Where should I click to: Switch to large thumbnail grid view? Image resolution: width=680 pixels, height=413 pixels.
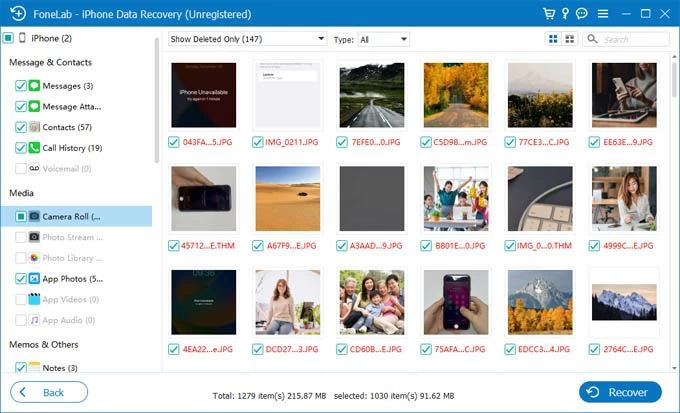point(553,39)
